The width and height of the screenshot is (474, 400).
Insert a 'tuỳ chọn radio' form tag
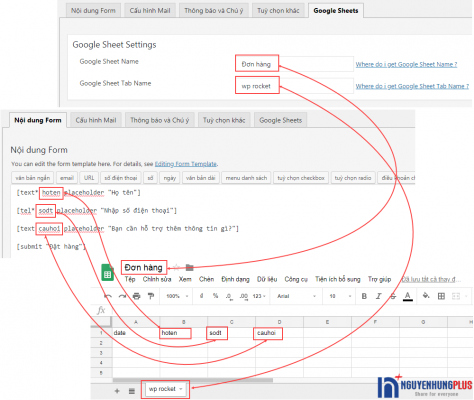pyautogui.click(x=353, y=178)
